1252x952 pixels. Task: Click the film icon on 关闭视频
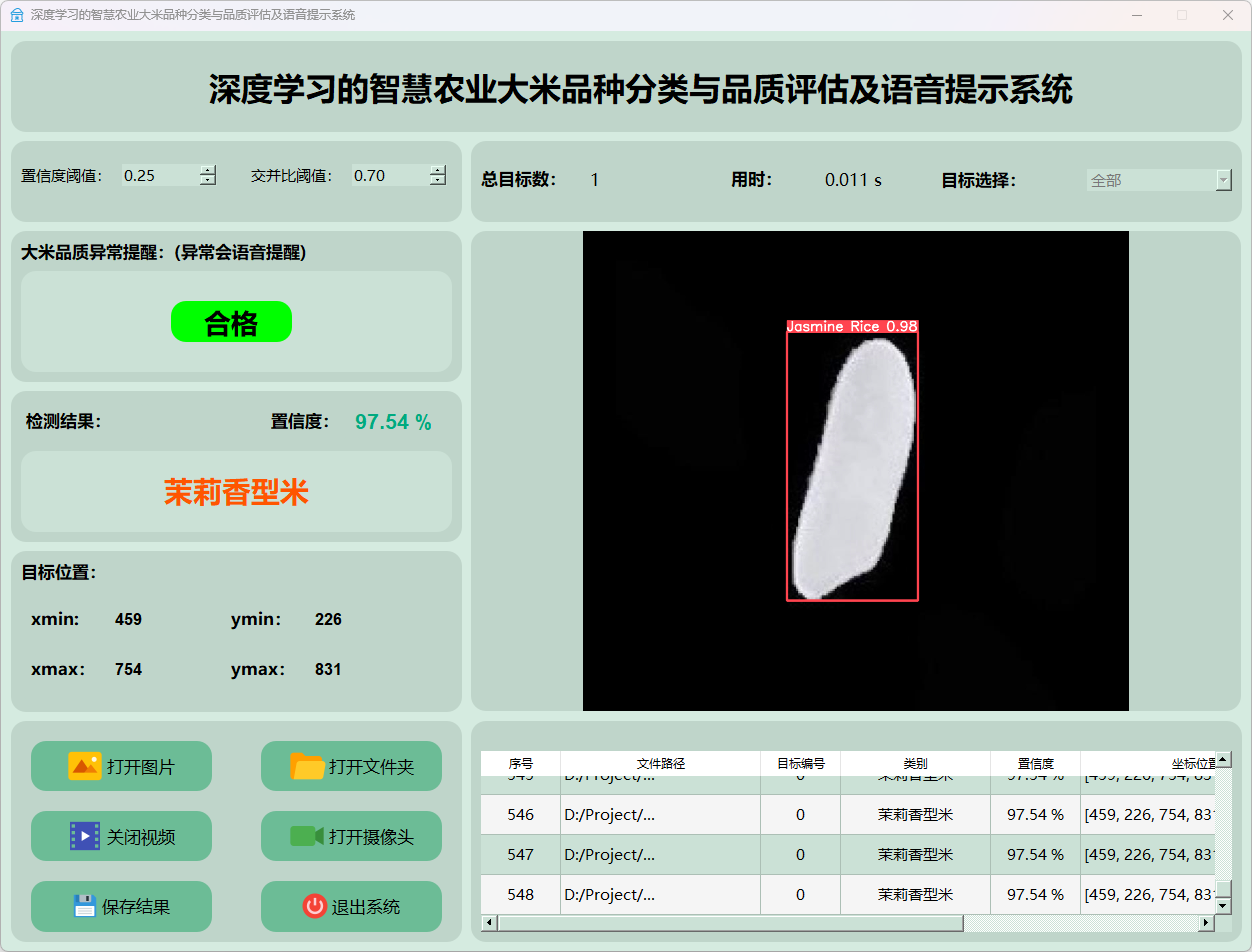85,836
